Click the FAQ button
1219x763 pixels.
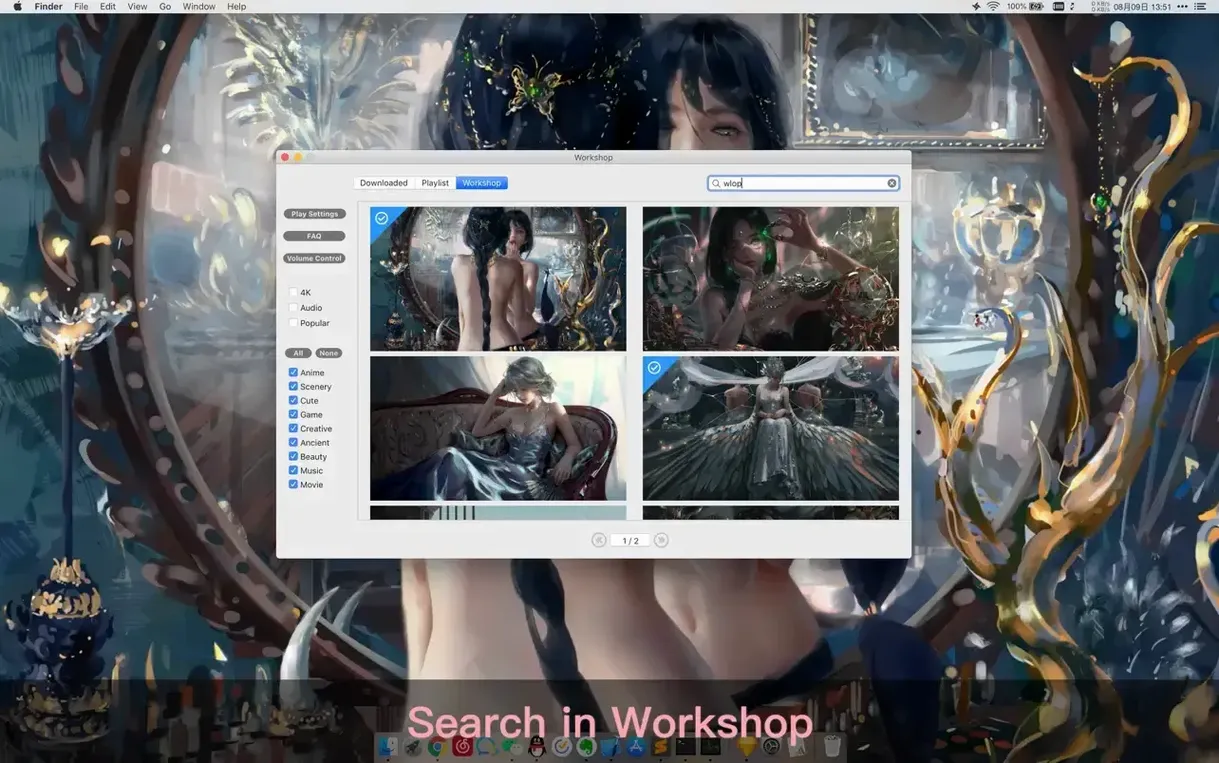(x=314, y=236)
